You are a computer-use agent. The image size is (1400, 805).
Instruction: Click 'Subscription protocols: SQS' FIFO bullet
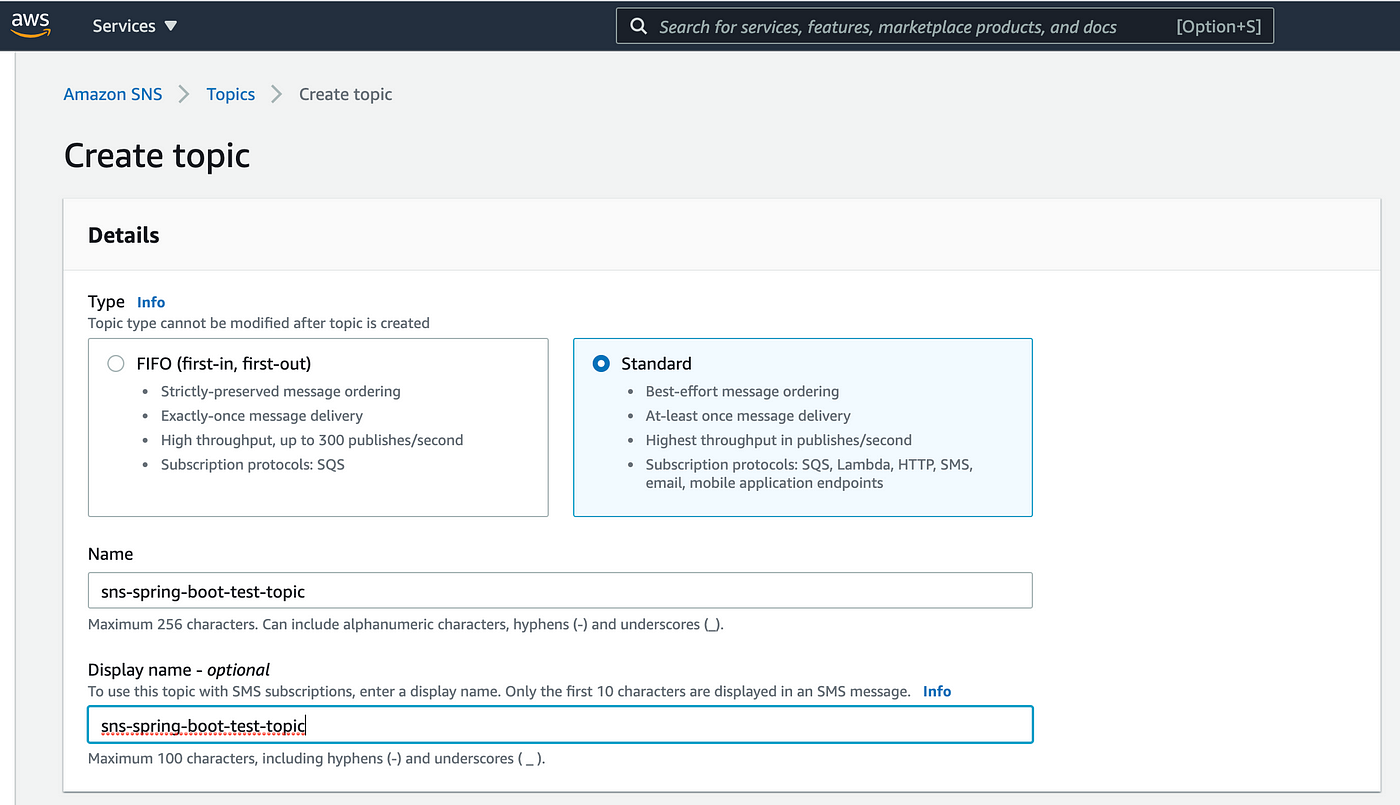(253, 464)
